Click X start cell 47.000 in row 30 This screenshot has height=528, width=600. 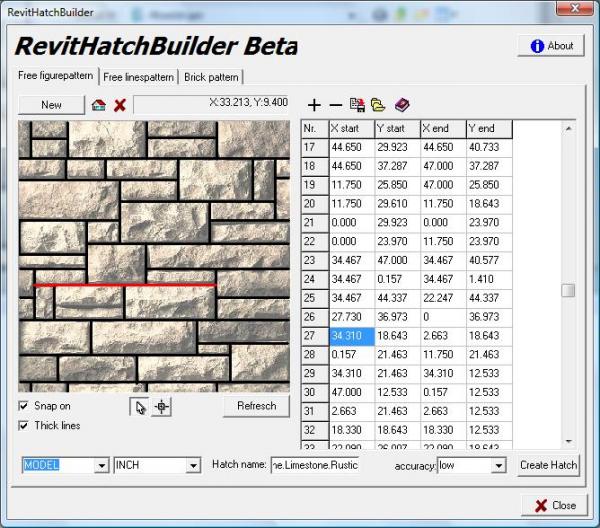pyautogui.click(x=352, y=393)
